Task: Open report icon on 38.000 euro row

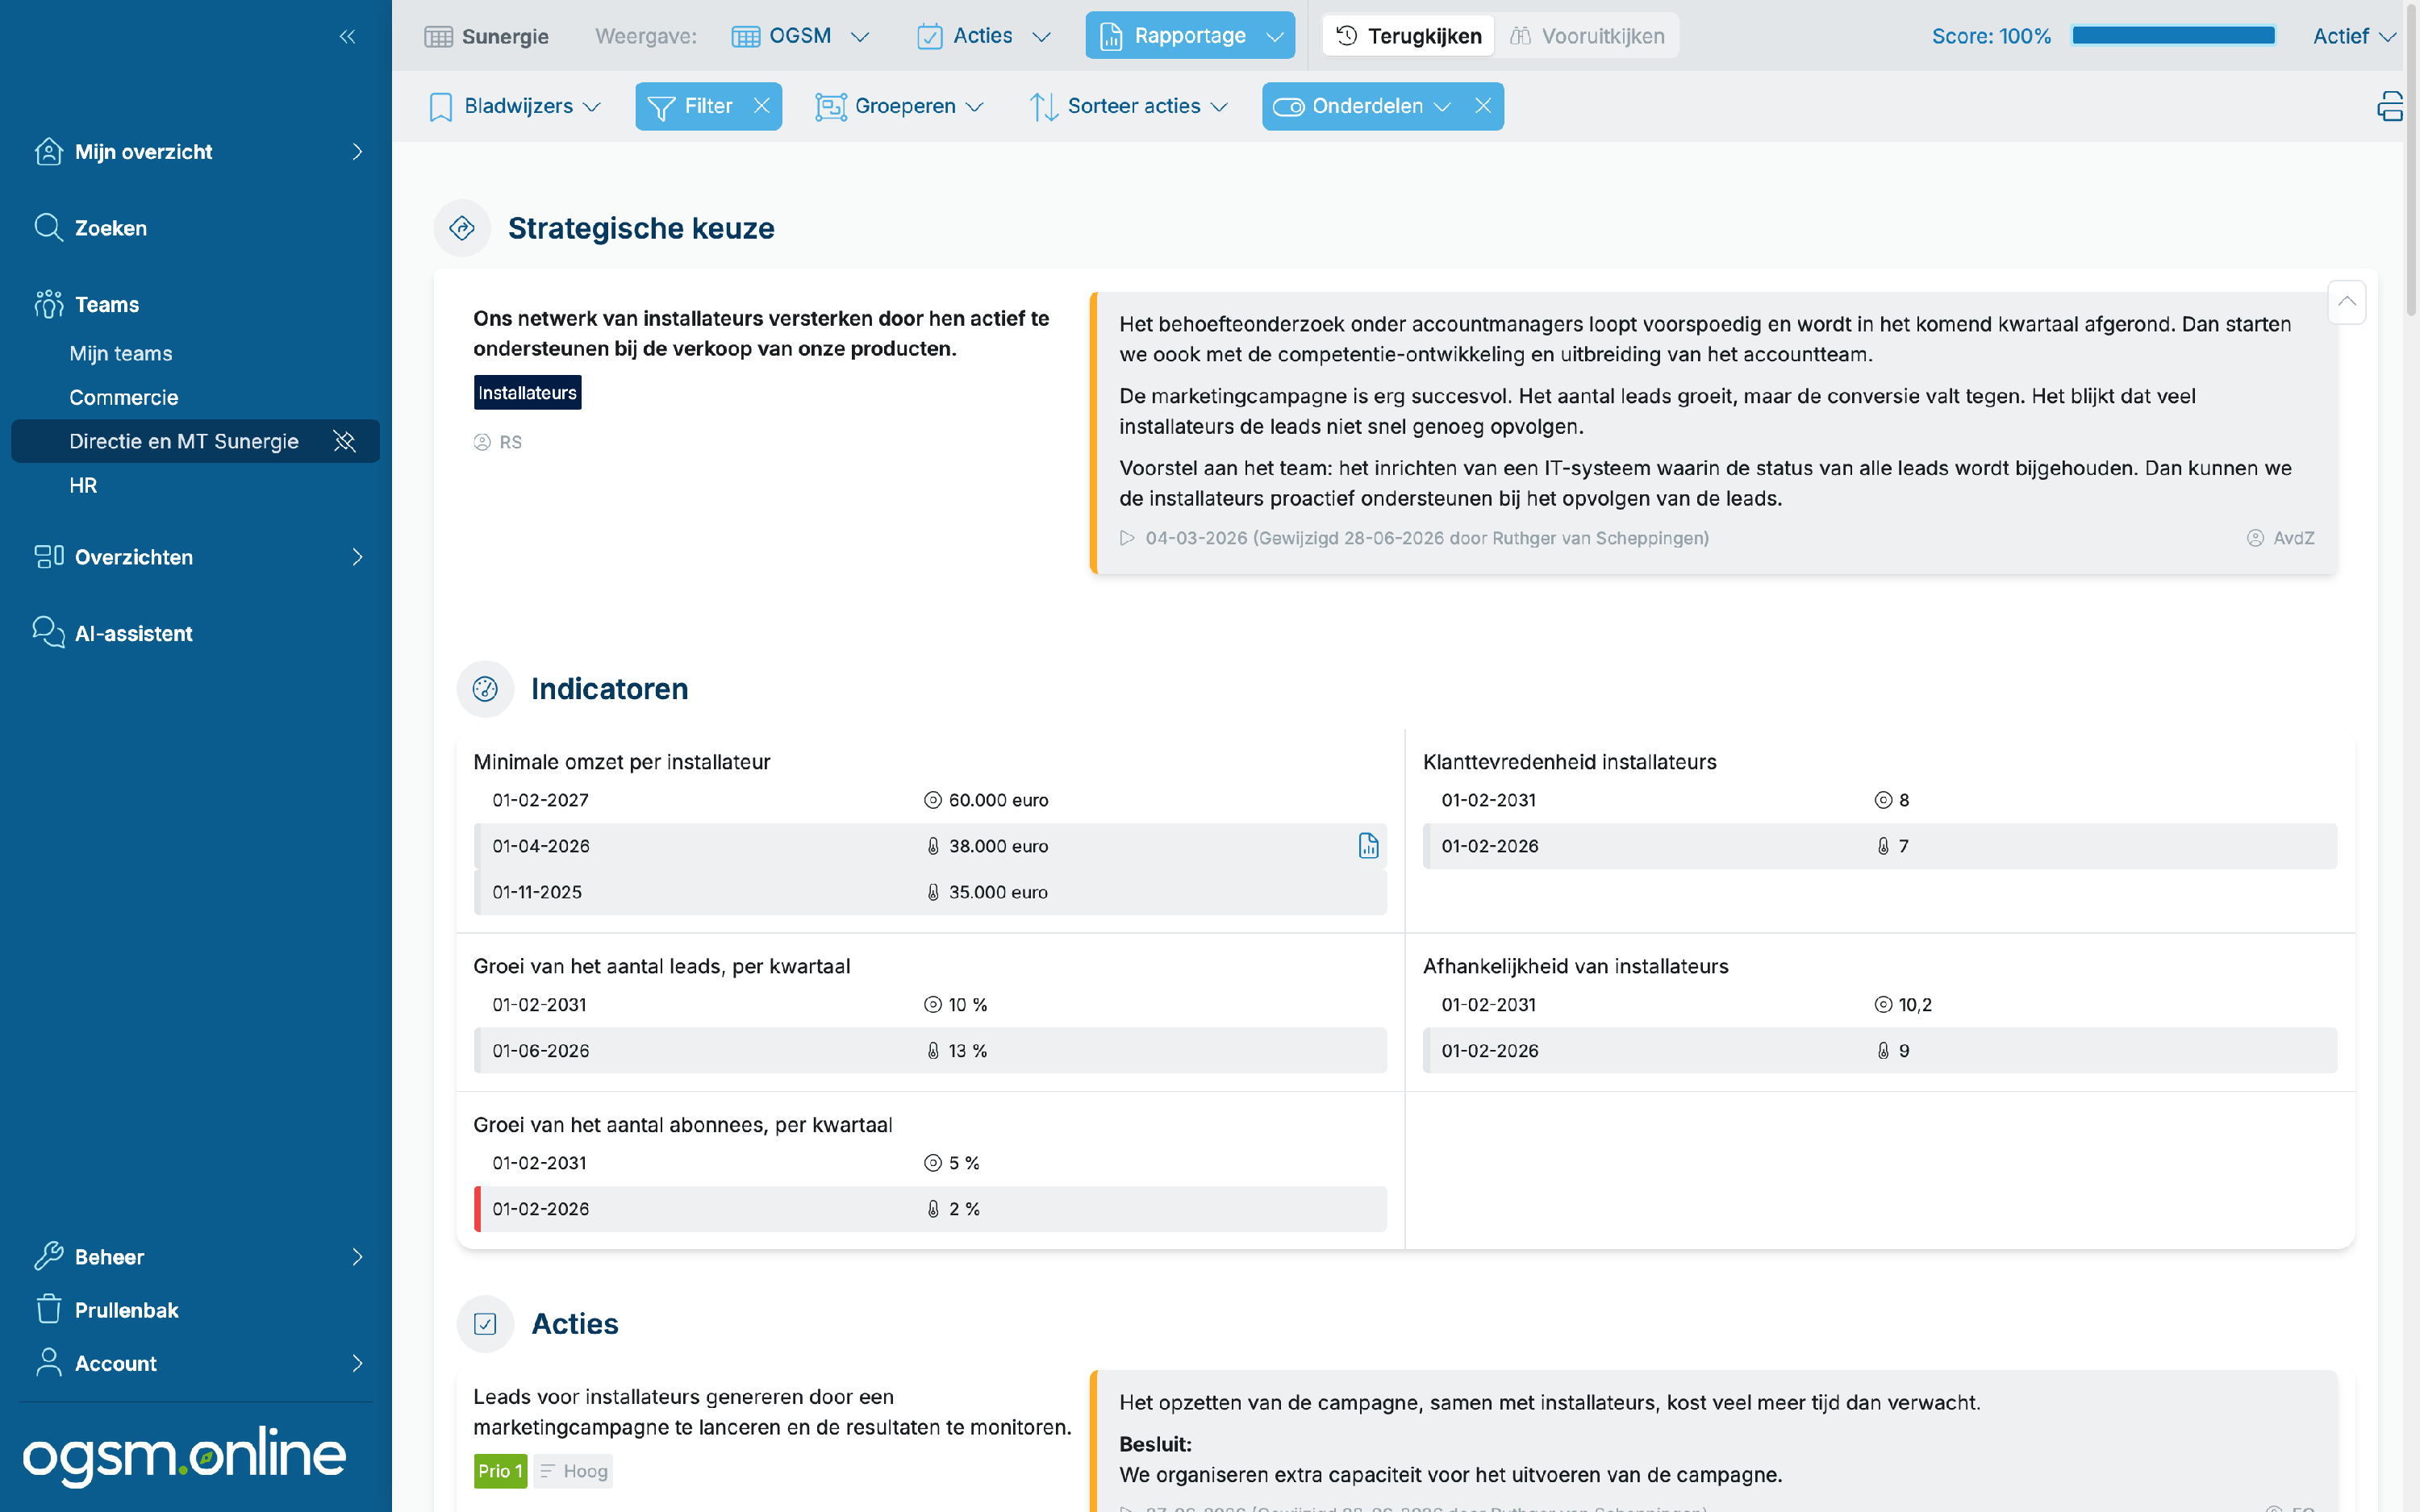Action: tap(1368, 846)
